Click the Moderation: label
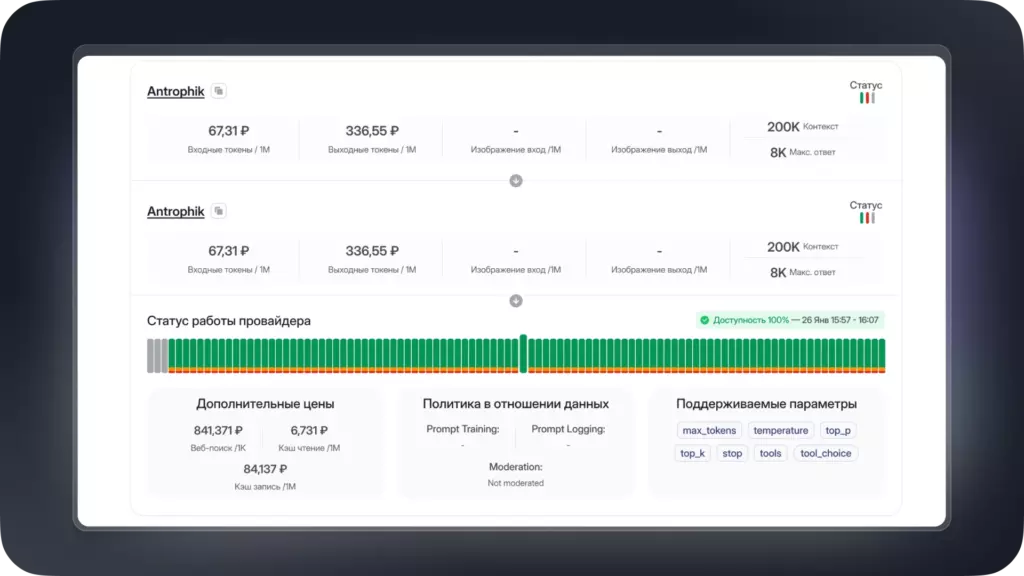1024x576 pixels. (x=515, y=467)
